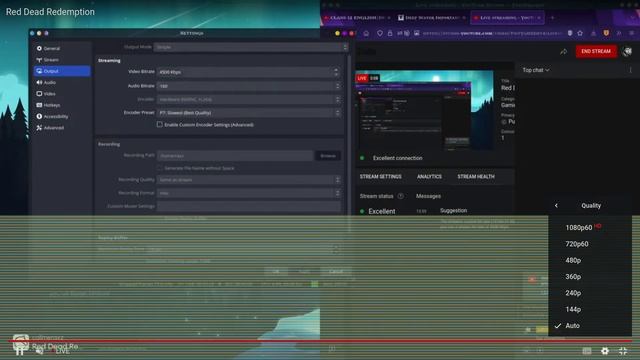Image resolution: width=640 pixels, height=360 pixels.
Task: Open the player settings gear icon
Action: coord(605,351)
